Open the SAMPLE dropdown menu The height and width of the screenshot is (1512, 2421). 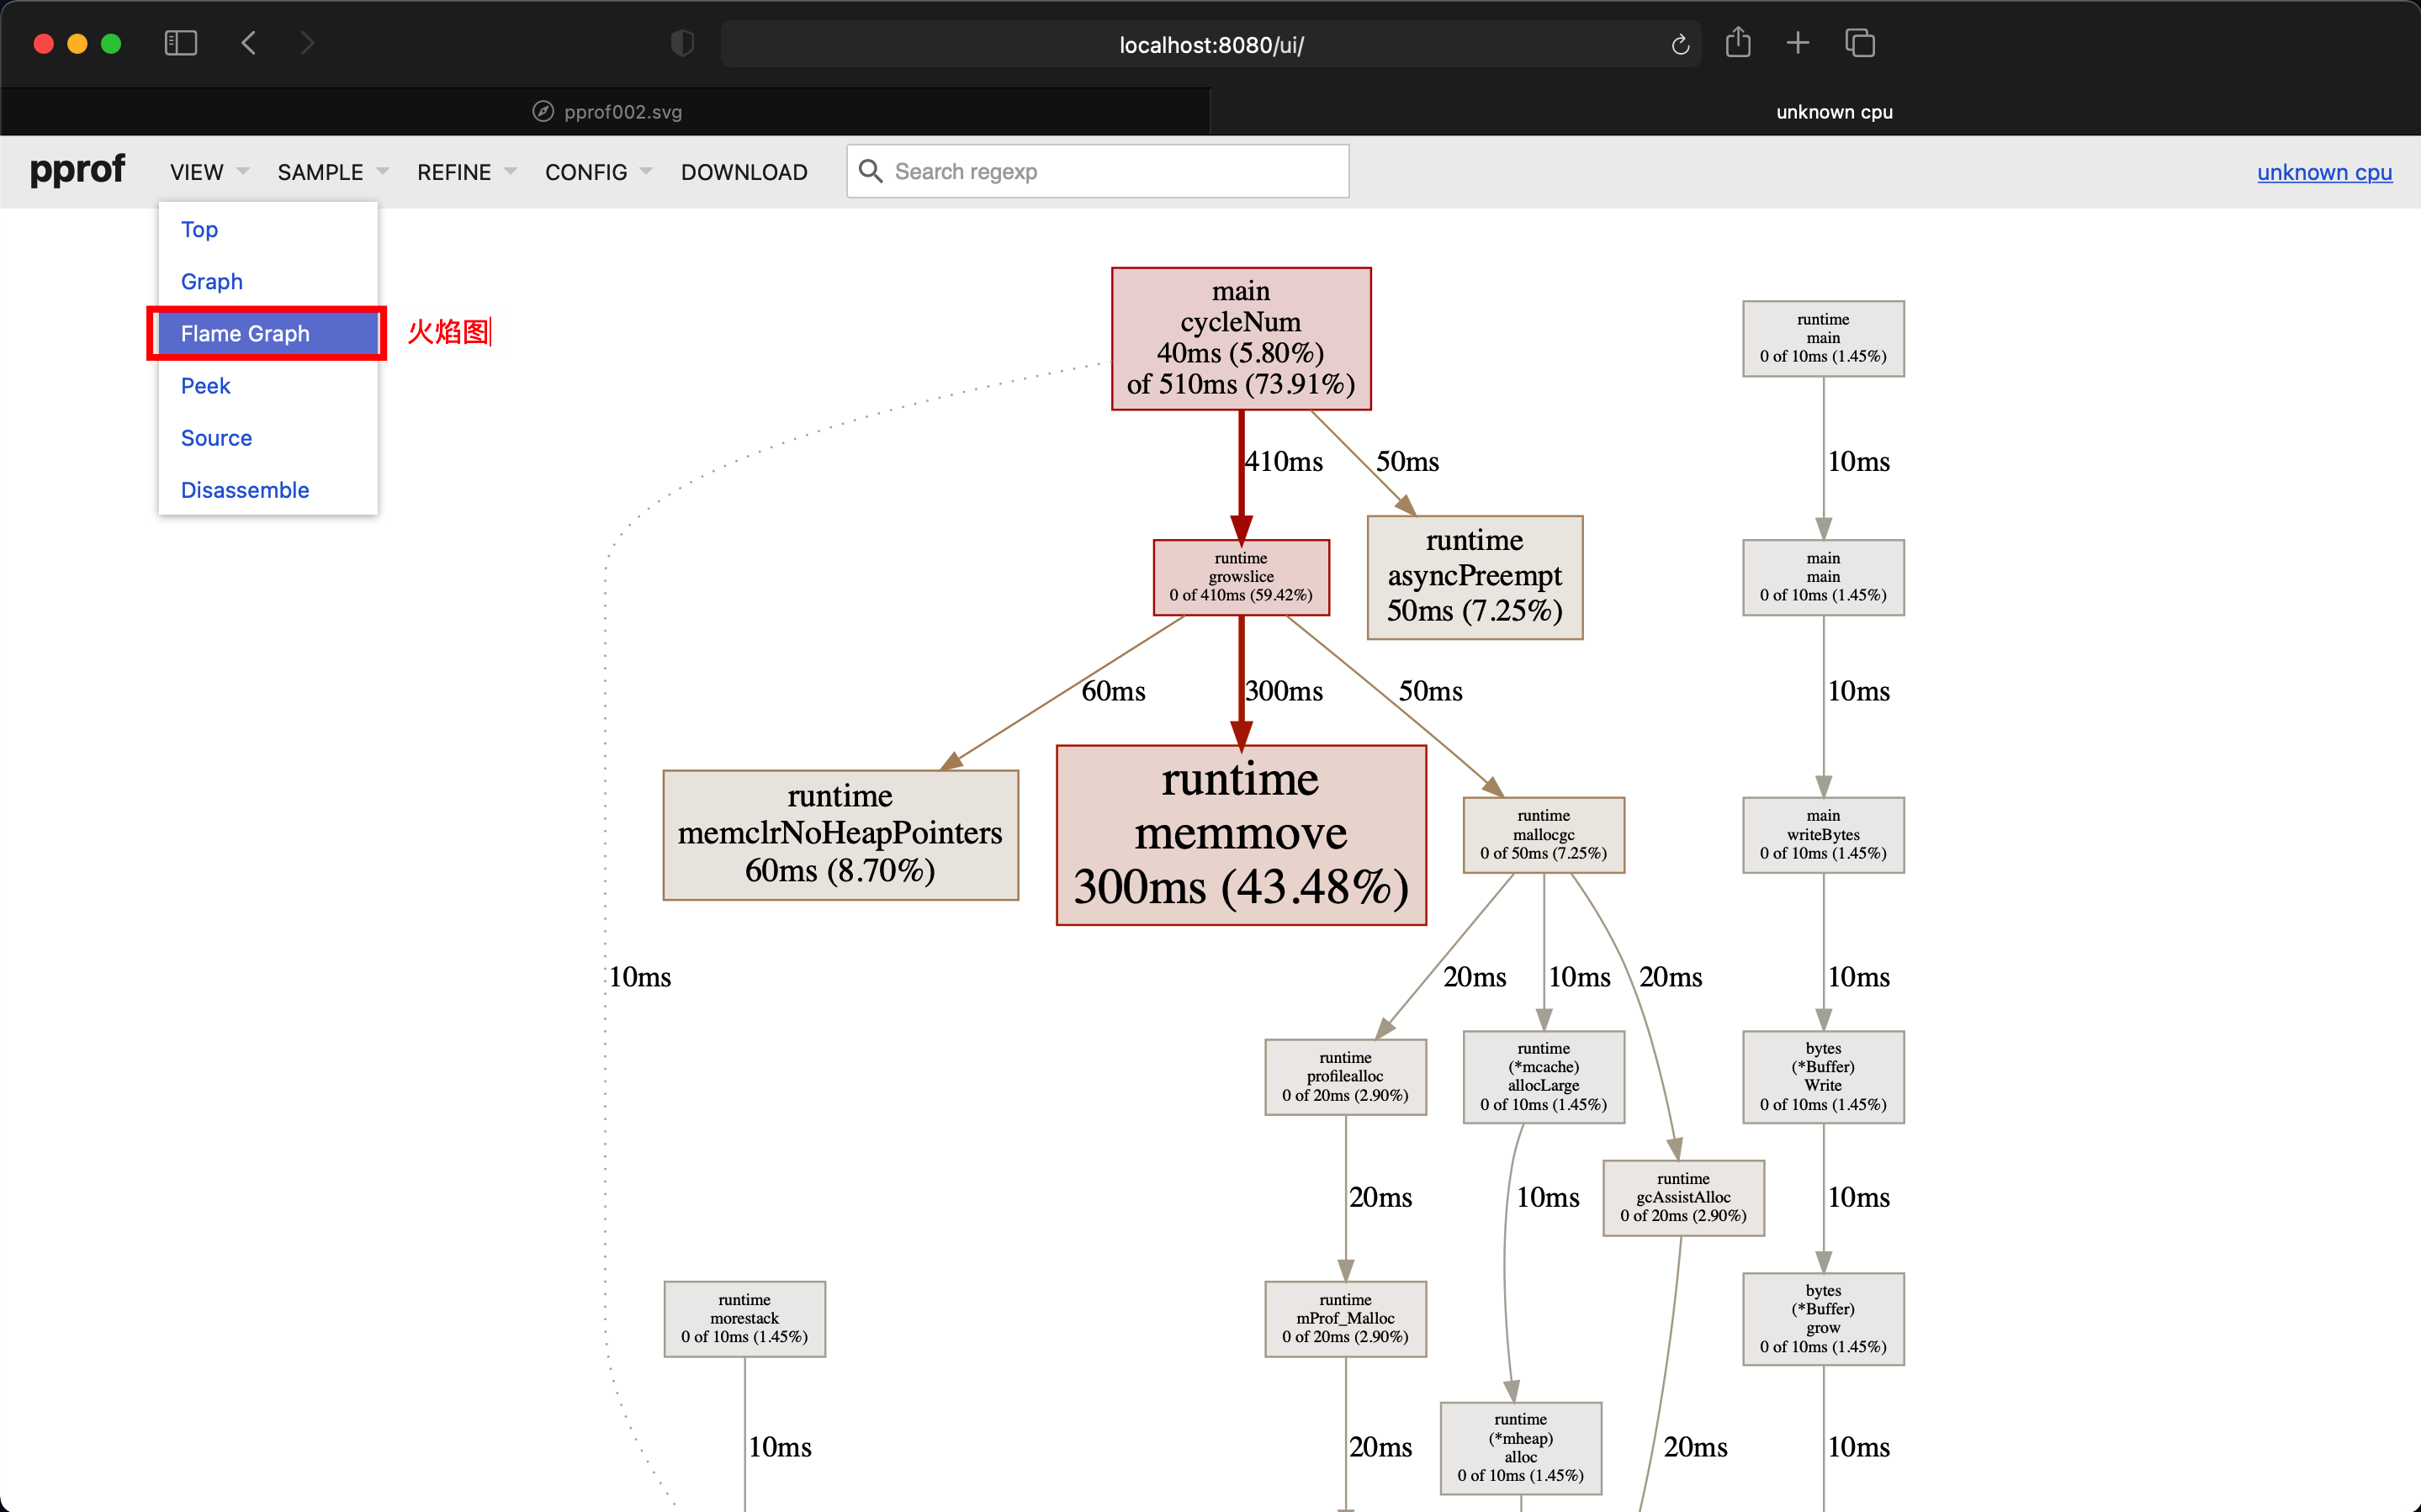(332, 172)
